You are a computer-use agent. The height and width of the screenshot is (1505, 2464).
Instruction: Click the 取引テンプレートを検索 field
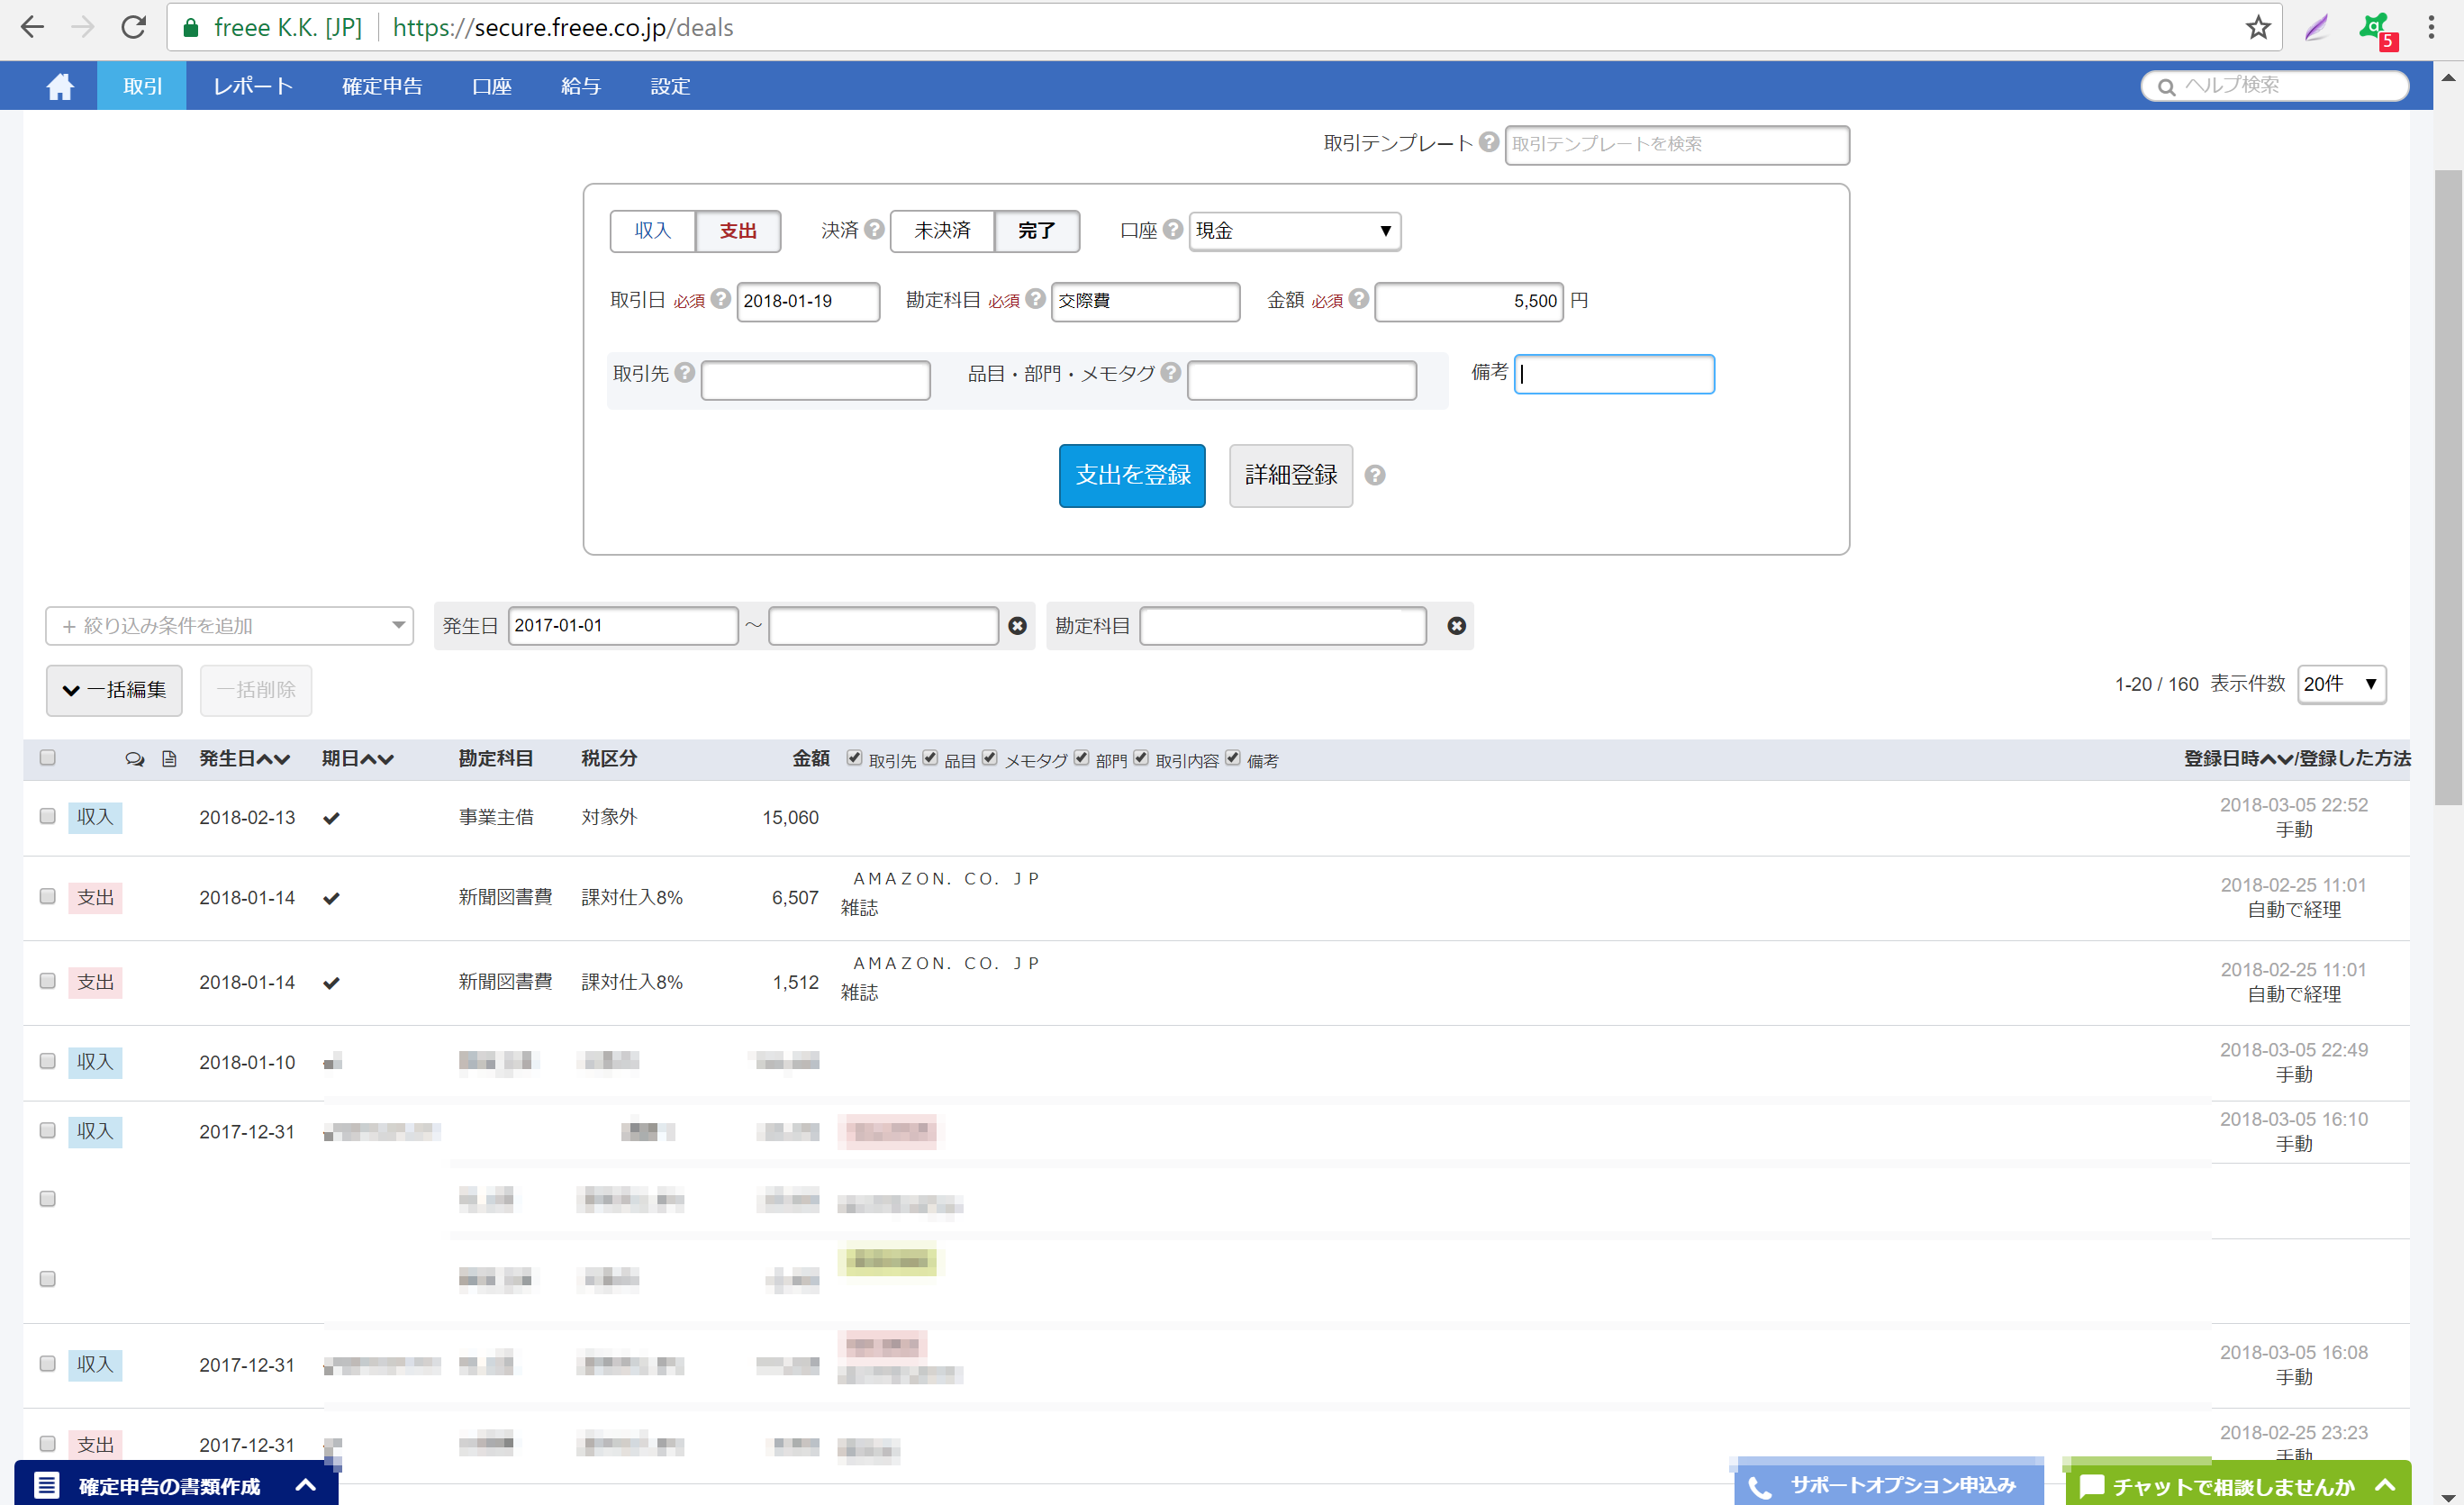coord(1677,145)
